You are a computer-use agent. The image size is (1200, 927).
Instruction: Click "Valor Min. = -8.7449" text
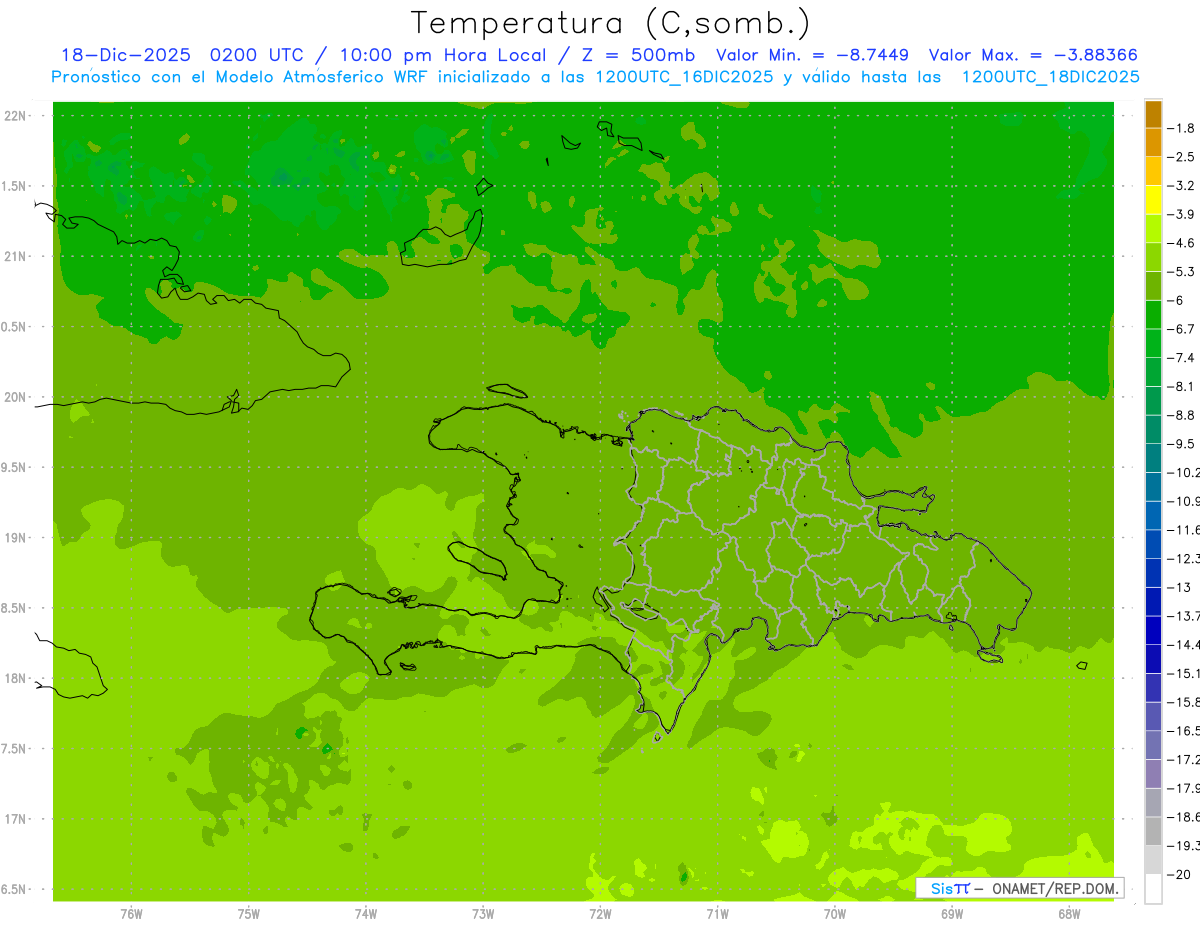[813, 55]
